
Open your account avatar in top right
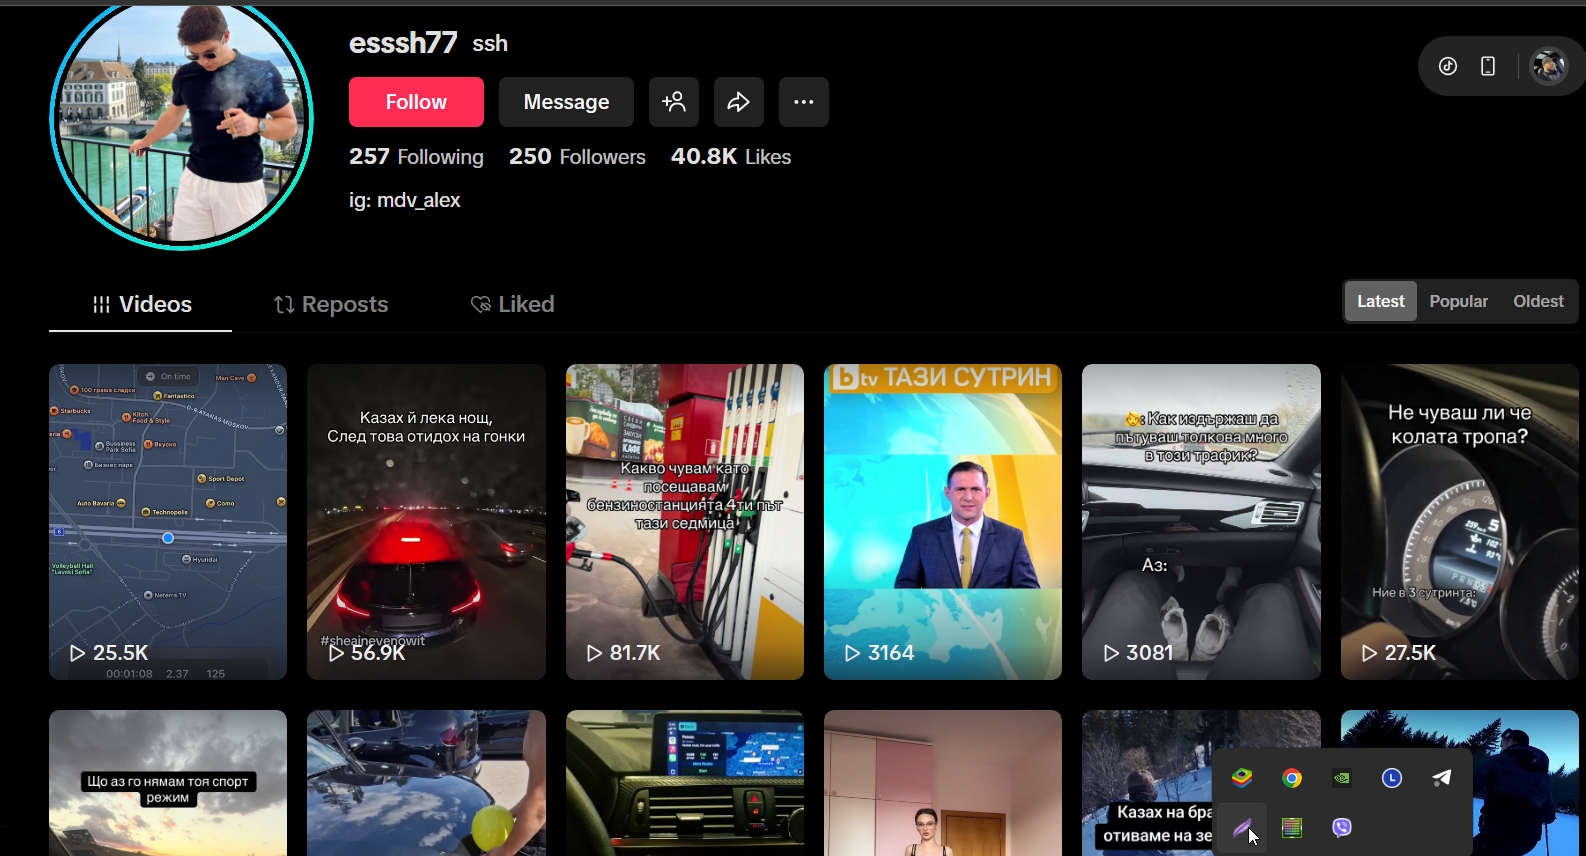point(1549,66)
